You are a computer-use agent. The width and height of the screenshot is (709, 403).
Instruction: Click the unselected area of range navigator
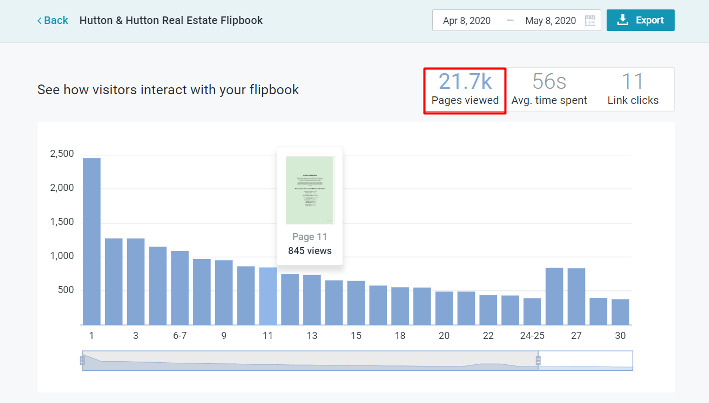[x=586, y=360]
